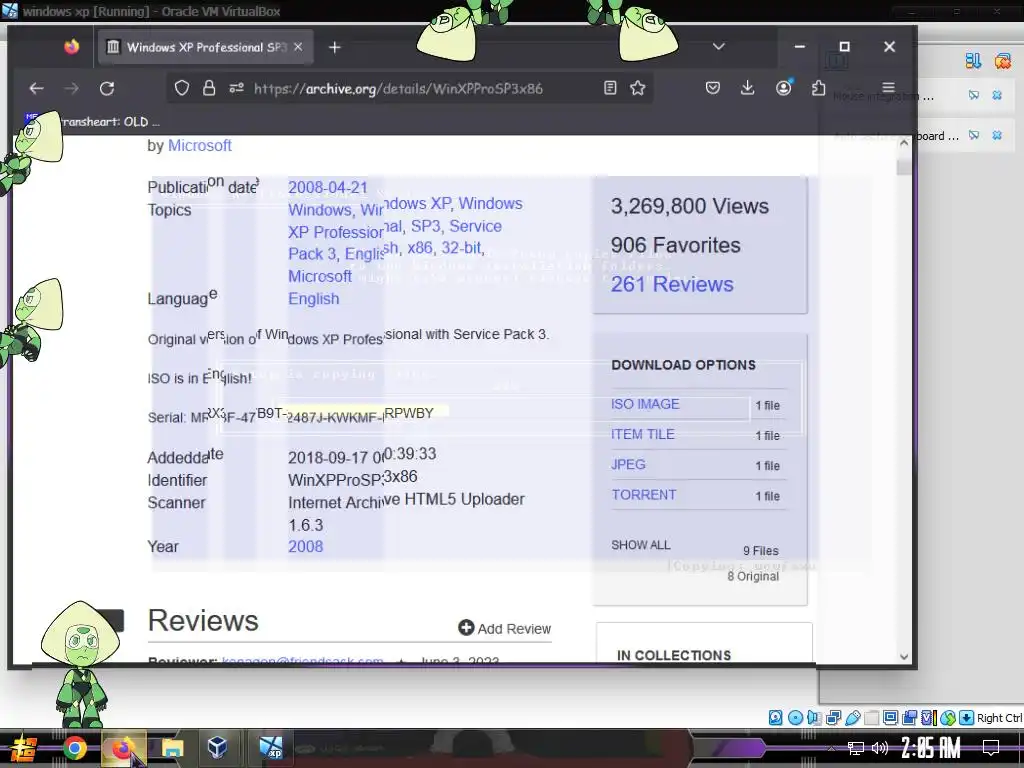Click the VirtualBox keyboard capture arrow icon
The width and height of the screenshot is (1024, 768).
click(967, 718)
